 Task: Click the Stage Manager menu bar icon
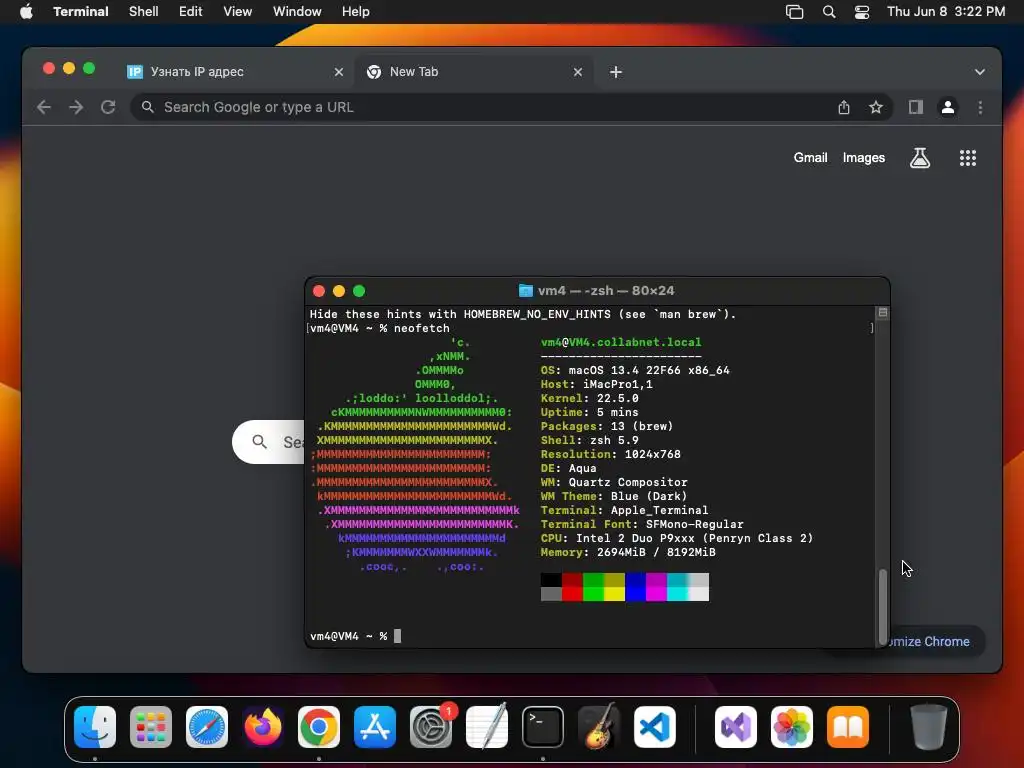click(x=794, y=12)
